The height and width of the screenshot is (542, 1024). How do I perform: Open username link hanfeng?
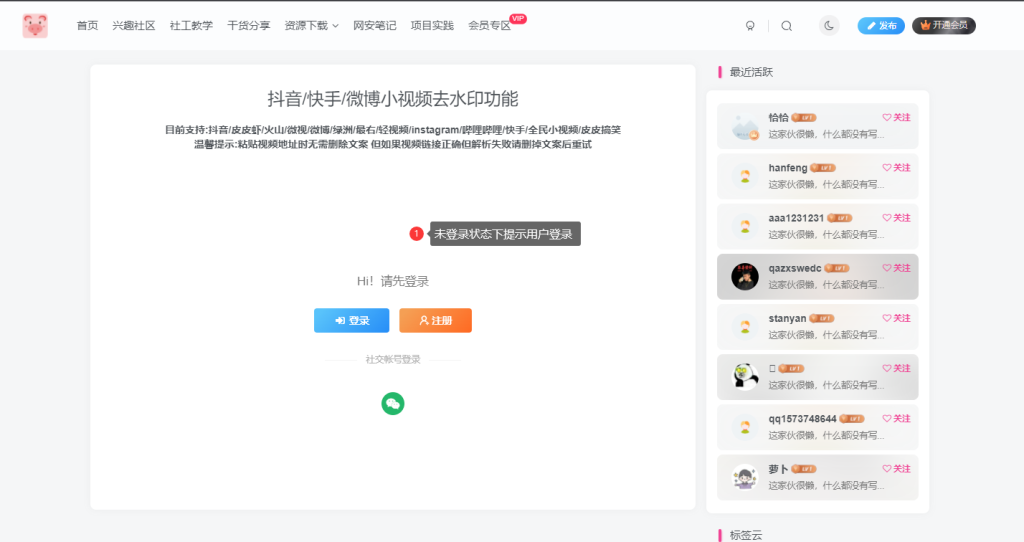788,168
